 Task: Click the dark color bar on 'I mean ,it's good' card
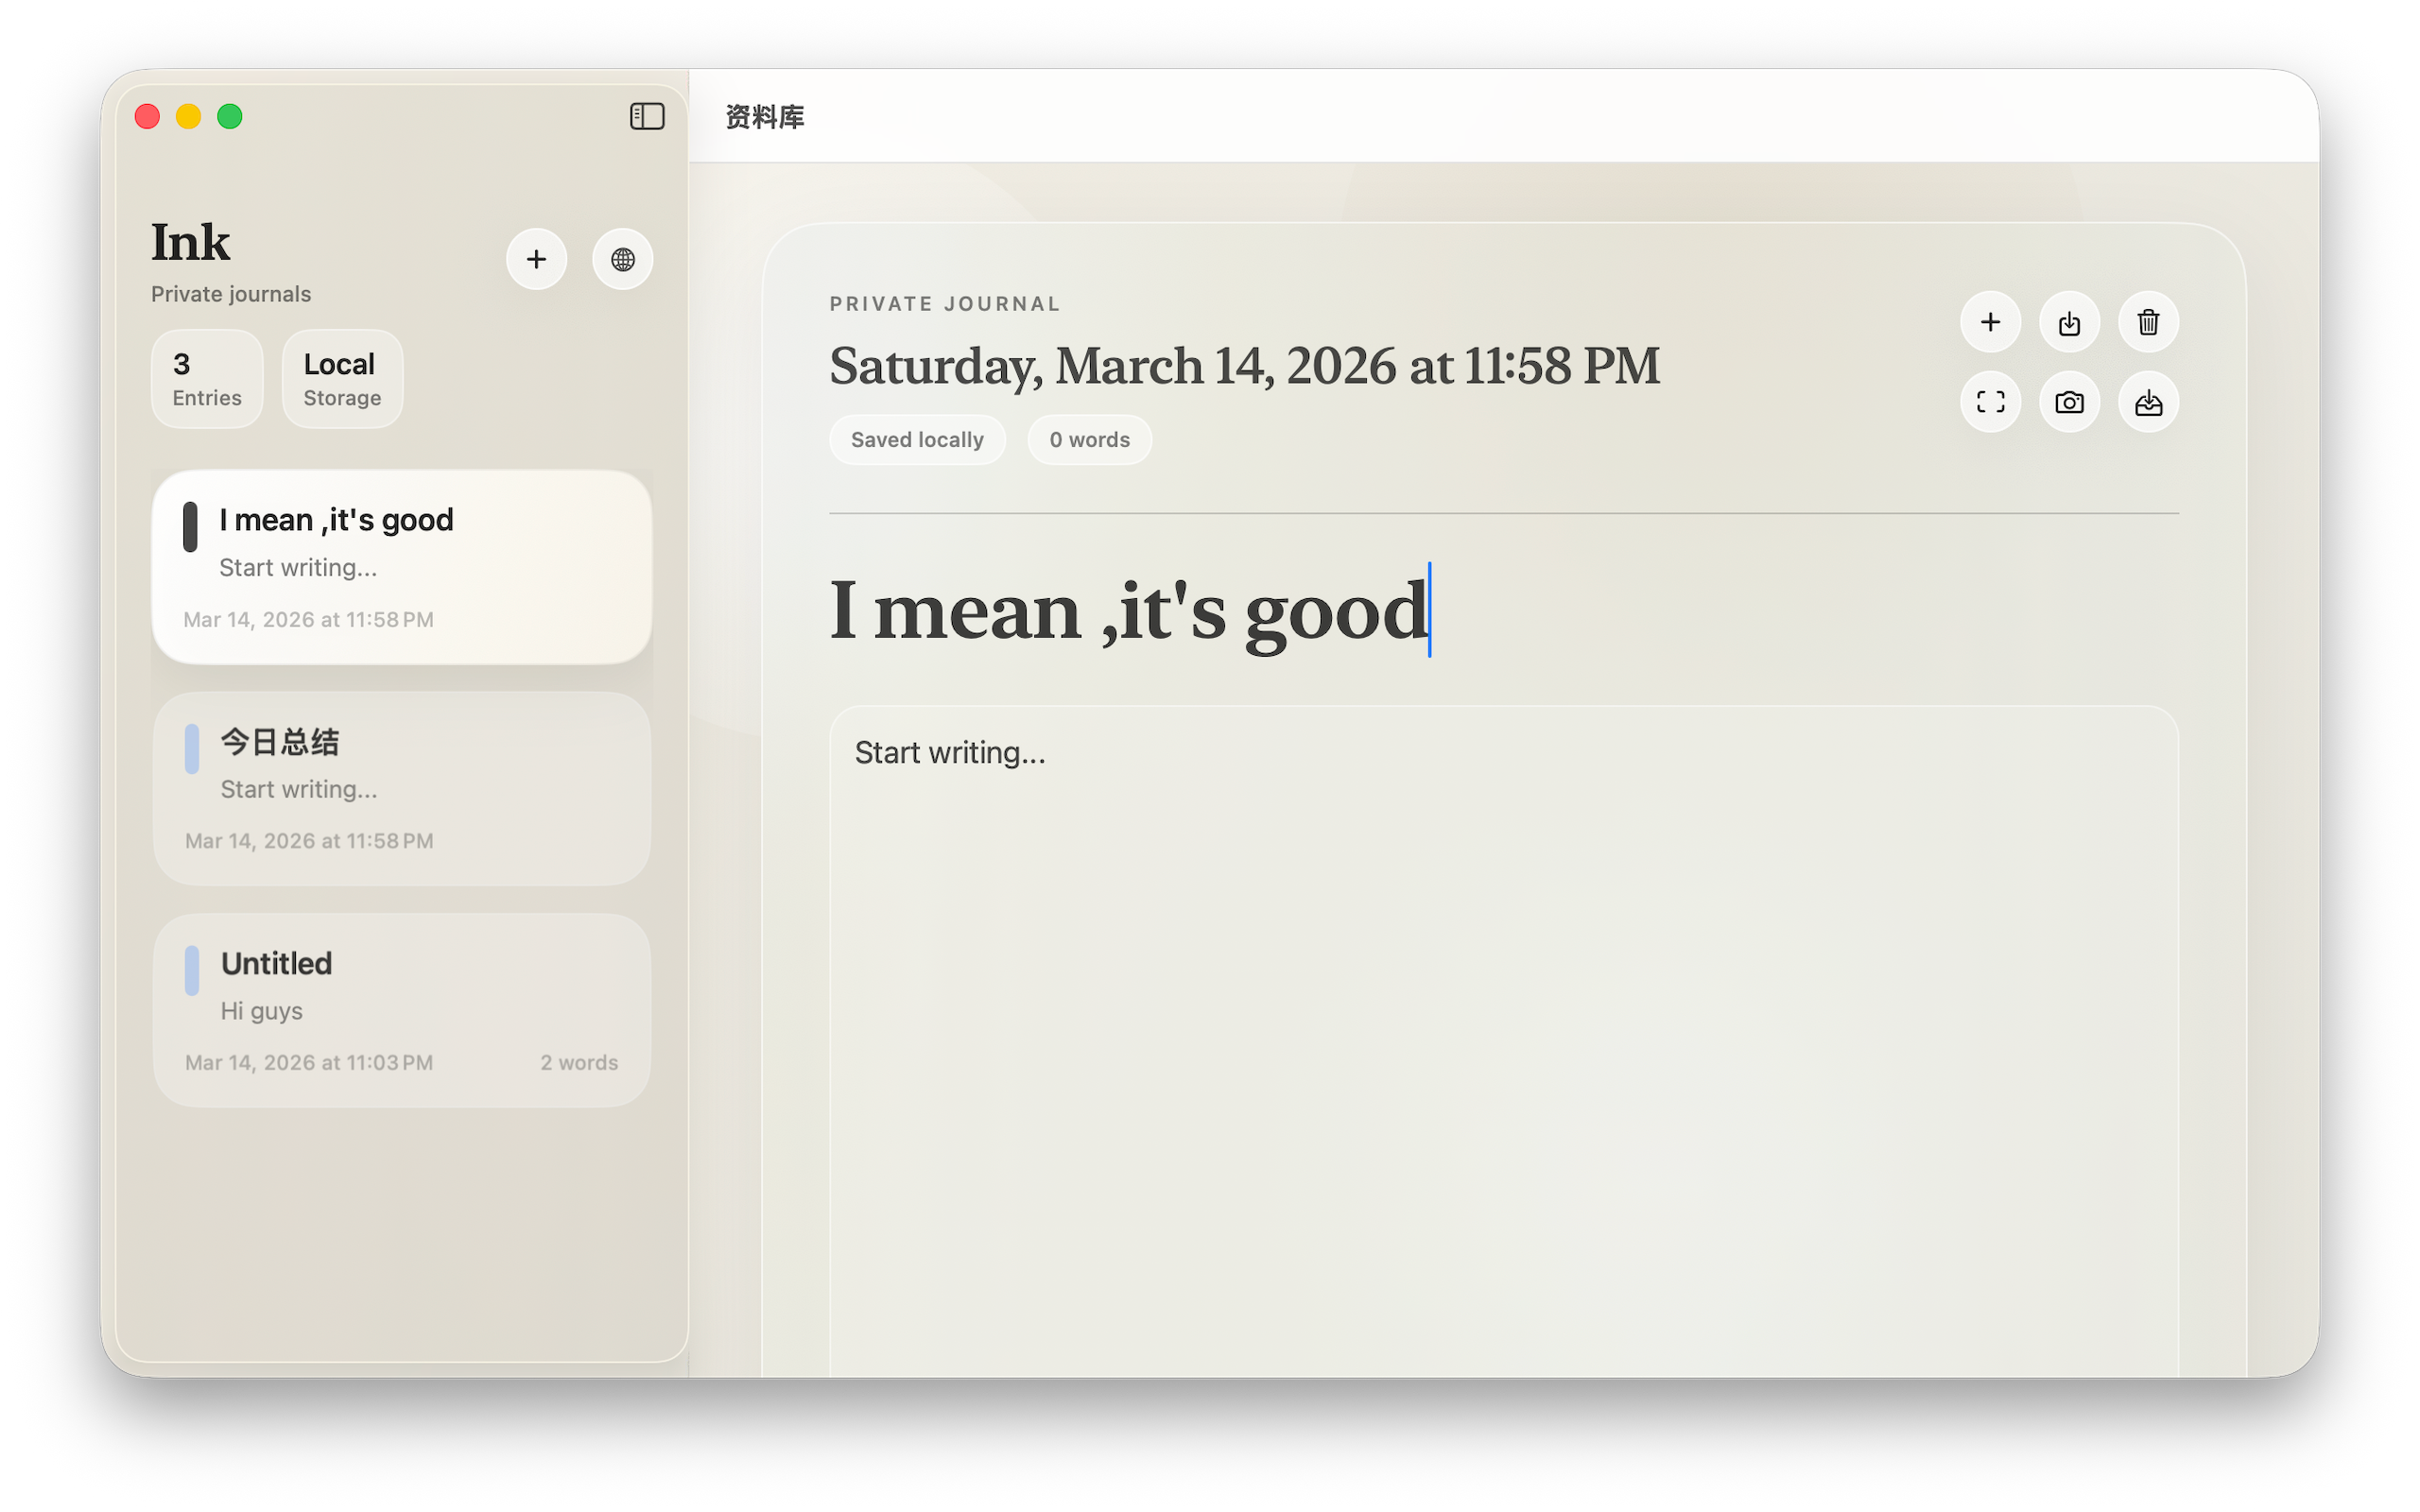(190, 527)
